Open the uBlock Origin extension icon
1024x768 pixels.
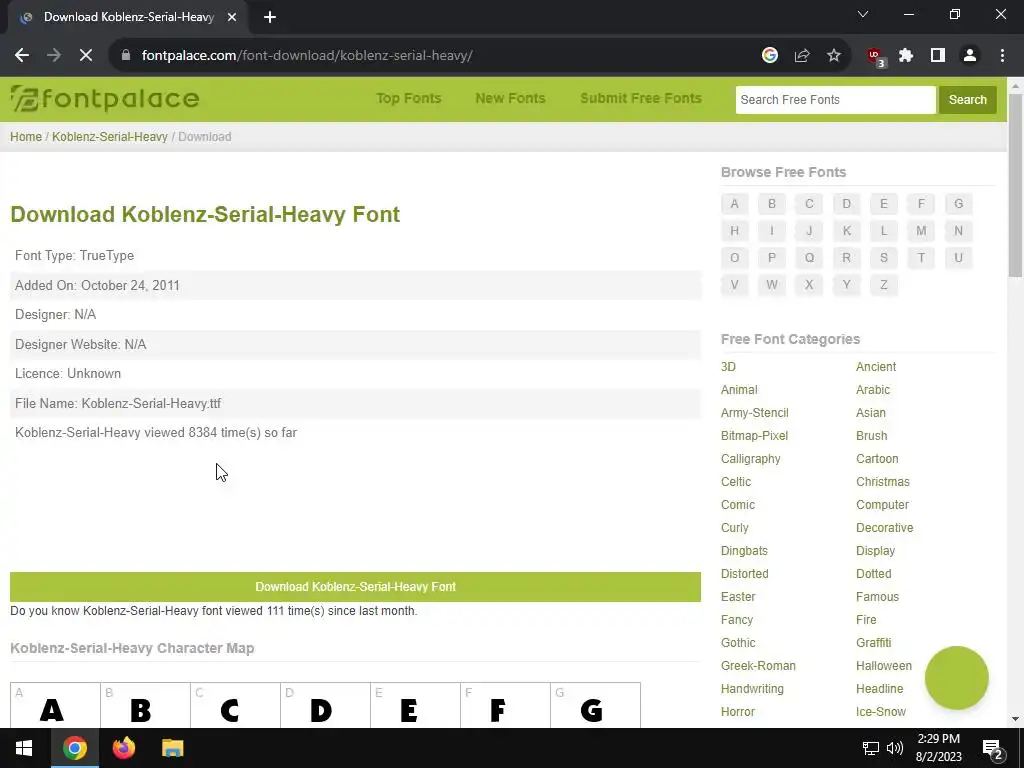[876, 57]
